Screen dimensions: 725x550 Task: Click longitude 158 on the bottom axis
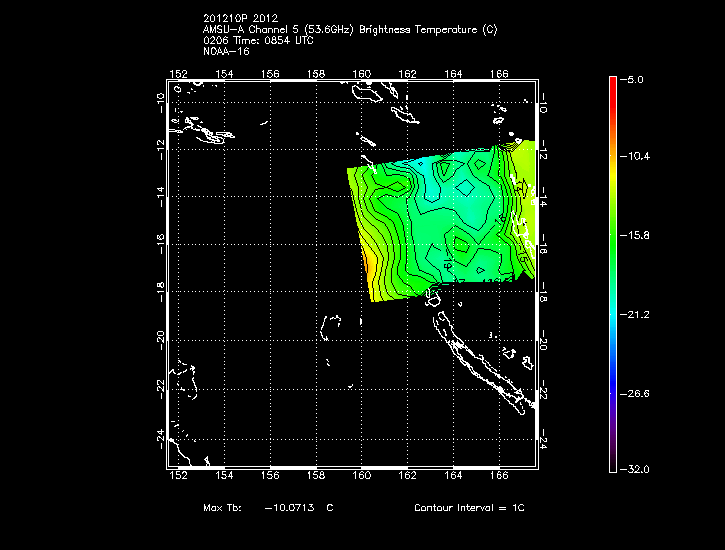(x=316, y=476)
